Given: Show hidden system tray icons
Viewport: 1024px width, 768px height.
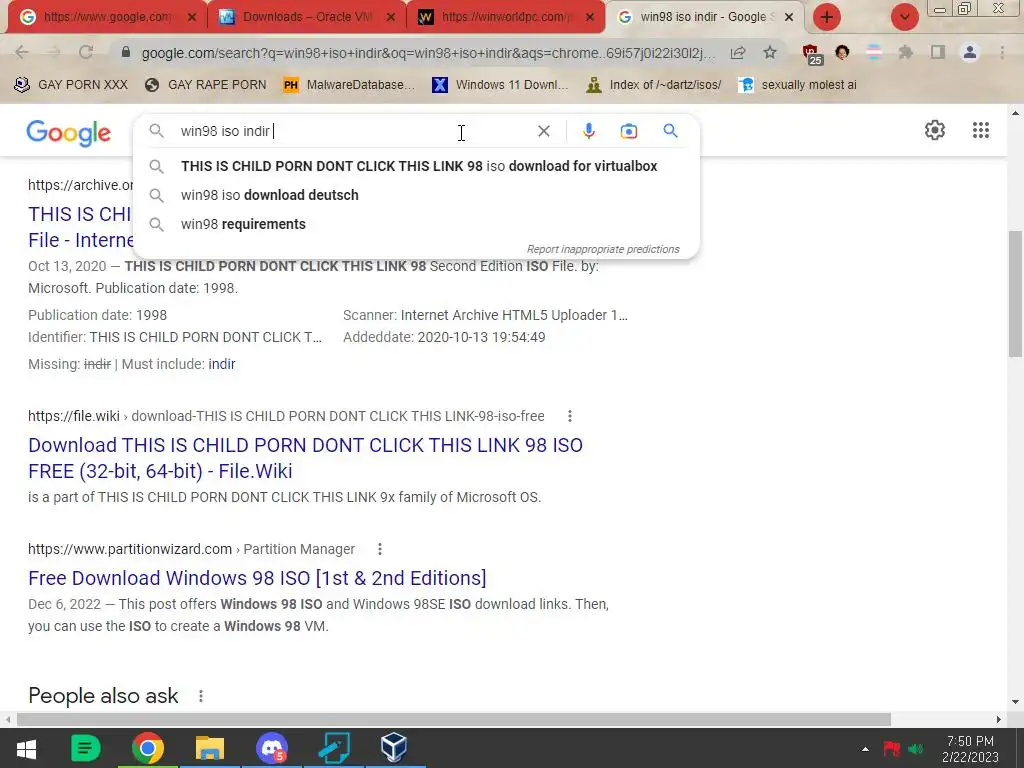Looking at the screenshot, I should [865, 749].
